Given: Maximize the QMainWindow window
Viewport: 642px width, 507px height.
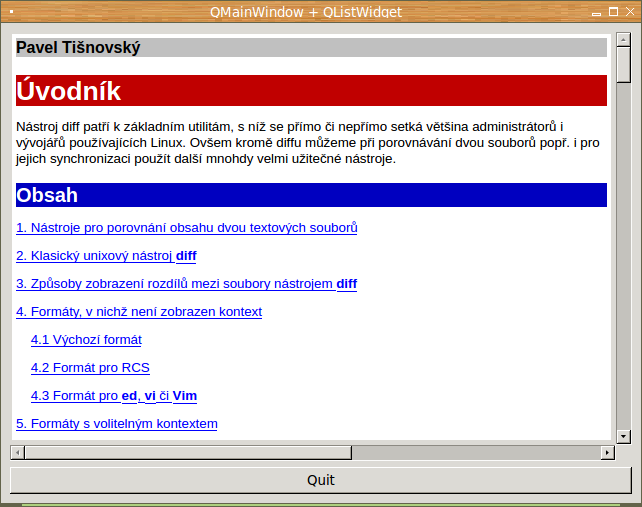Looking at the screenshot, I should [x=613, y=12].
